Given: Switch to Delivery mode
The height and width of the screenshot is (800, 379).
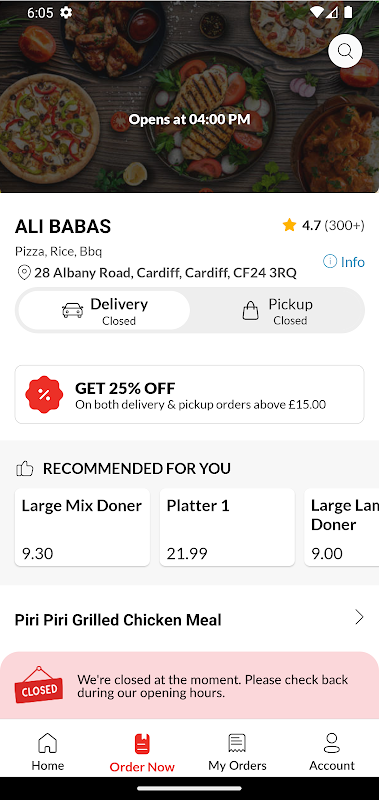Looking at the screenshot, I should click(x=105, y=310).
